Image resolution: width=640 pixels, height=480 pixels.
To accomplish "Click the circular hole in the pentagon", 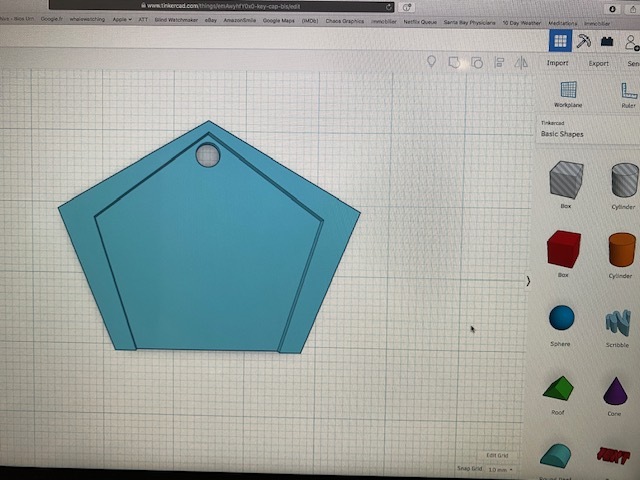I will [x=208, y=155].
